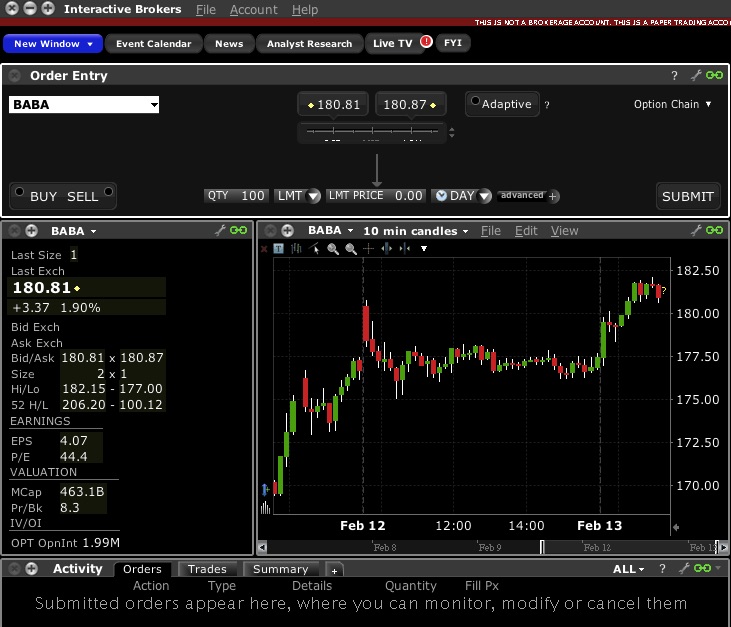
Task: Open Activity panel help question mark
Action: 662,568
